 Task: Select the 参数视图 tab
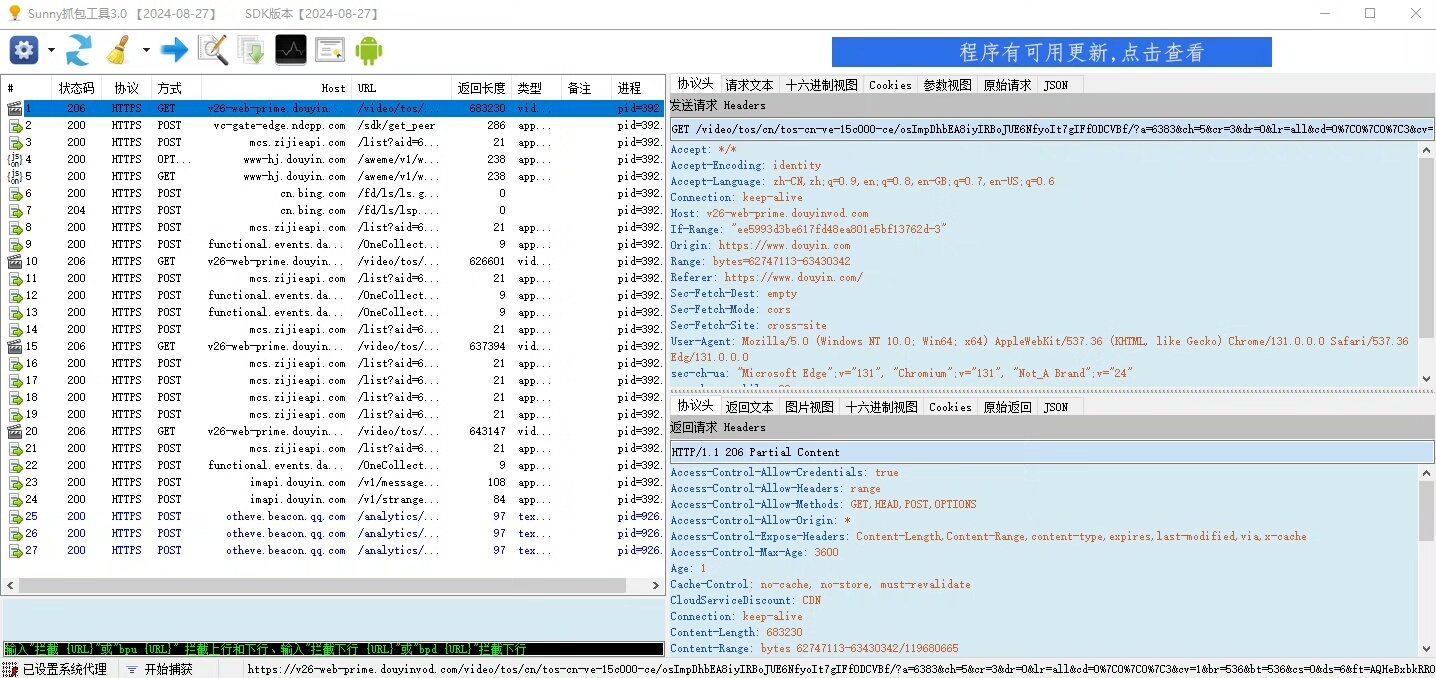click(x=947, y=85)
